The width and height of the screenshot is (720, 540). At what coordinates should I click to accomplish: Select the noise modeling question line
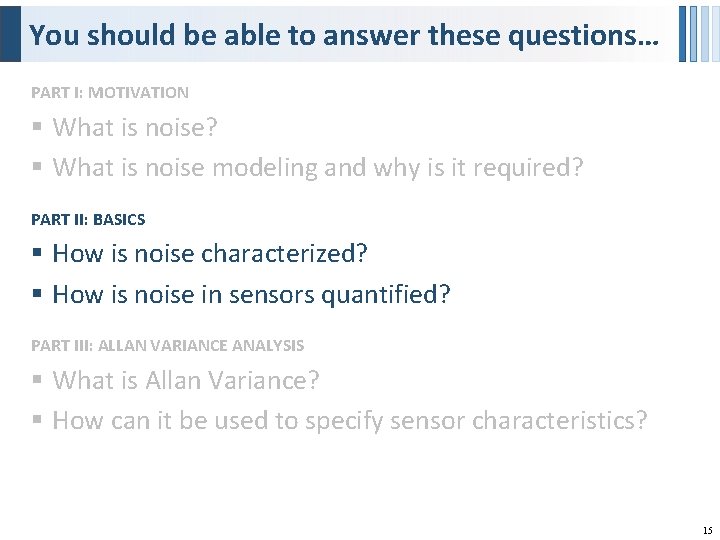point(317,168)
